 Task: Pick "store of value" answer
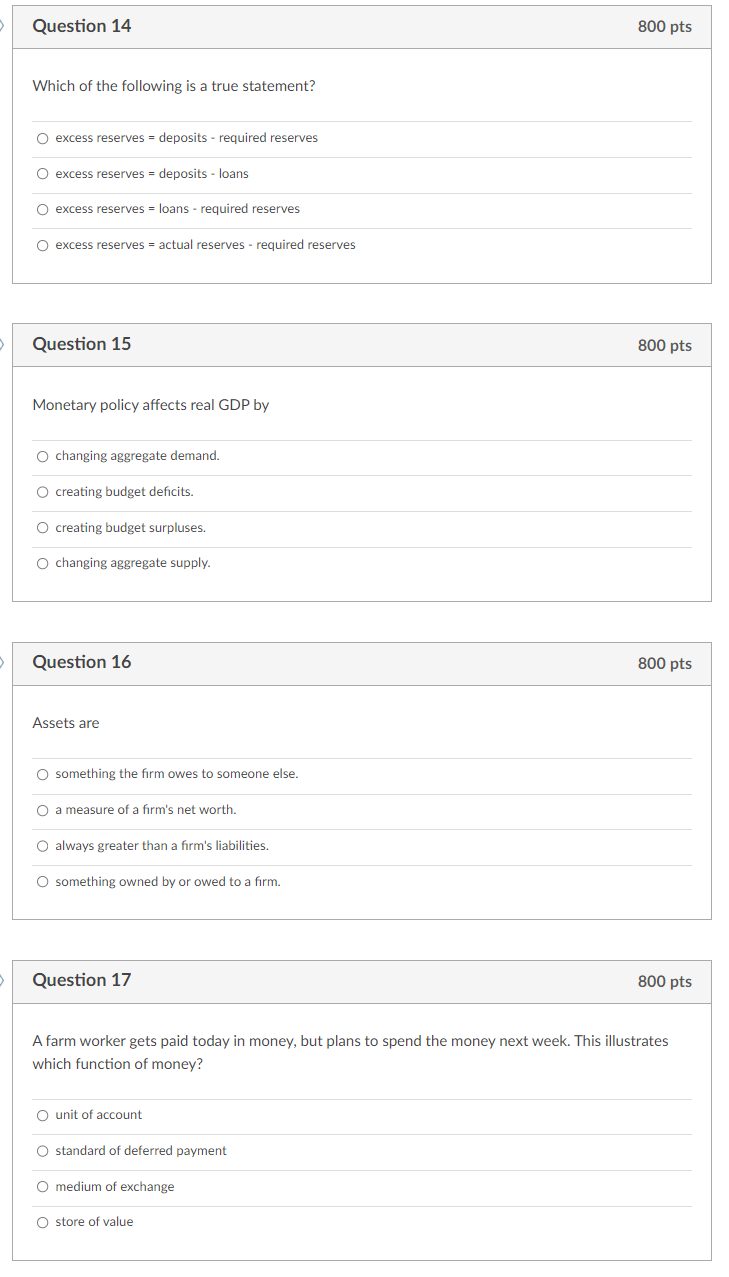click(42, 1222)
